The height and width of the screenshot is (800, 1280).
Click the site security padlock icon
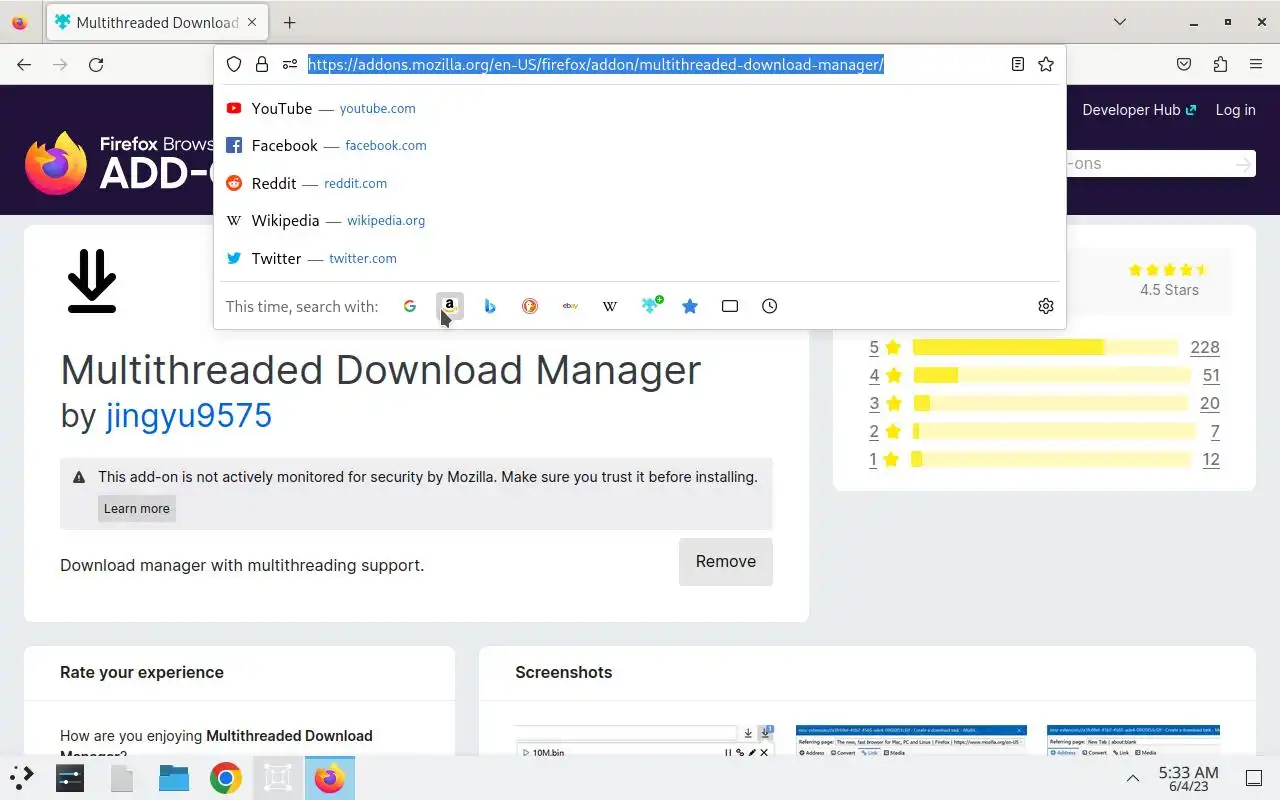[262, 64]
